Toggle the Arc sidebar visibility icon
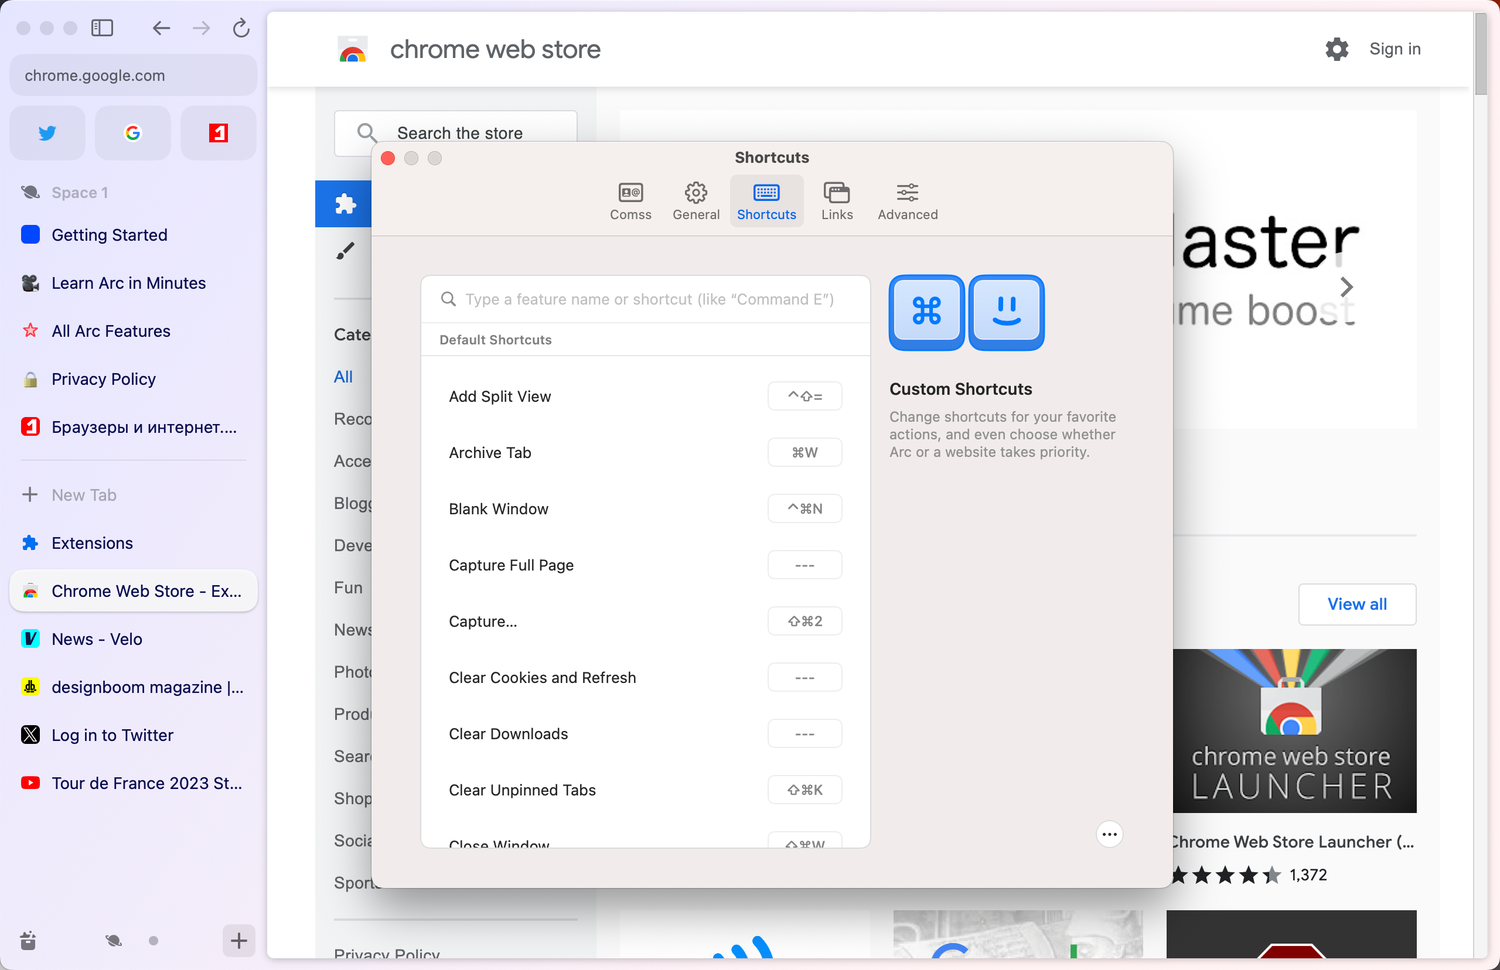The height and width of the screenshot is (970, 1500). click(x=102, y=28)
